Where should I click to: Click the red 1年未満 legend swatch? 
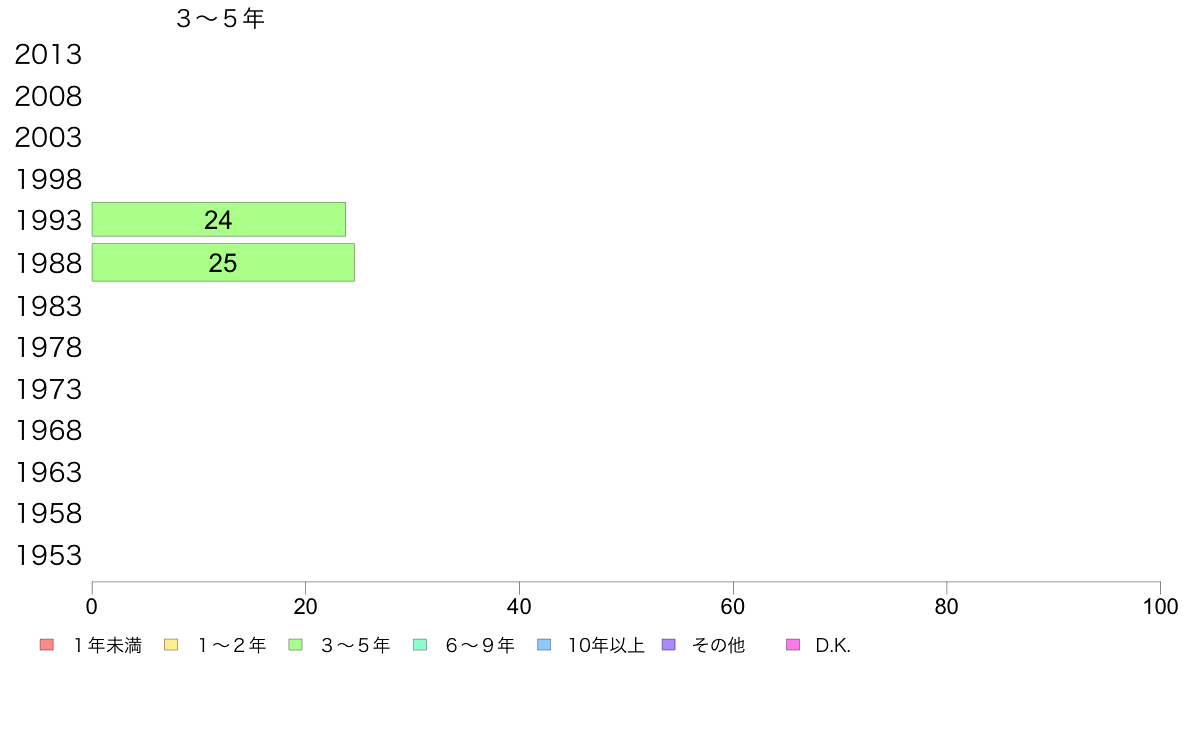click(47, 645)
